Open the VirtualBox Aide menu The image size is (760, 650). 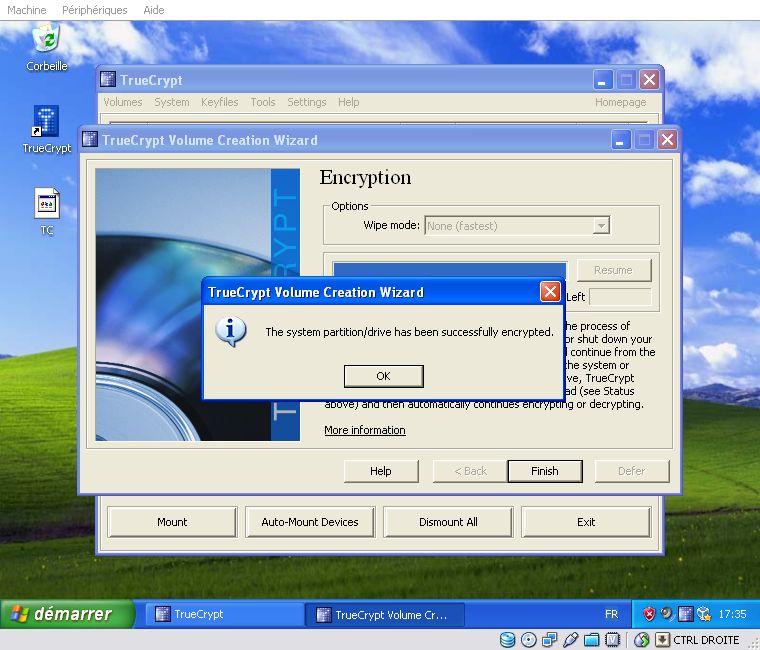tap(154, 10)
